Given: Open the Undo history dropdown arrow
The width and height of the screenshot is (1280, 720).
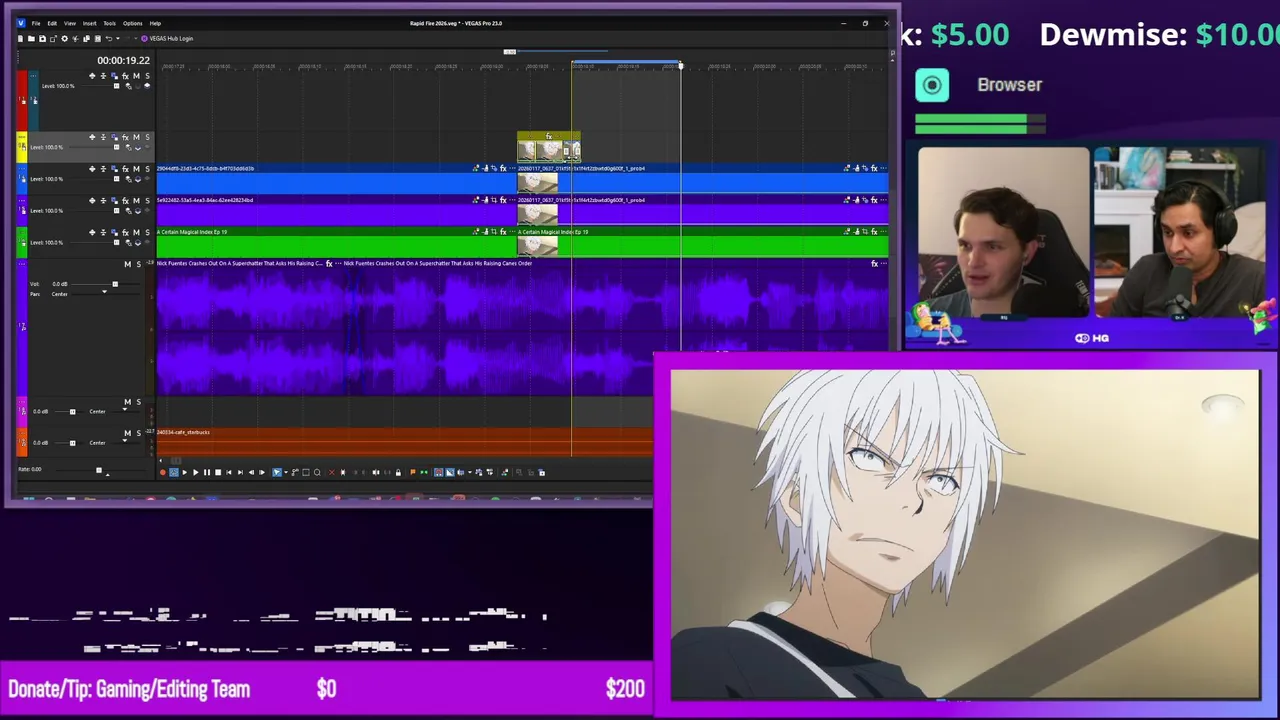Looking at the screenshot, I should tap(118, 39).
